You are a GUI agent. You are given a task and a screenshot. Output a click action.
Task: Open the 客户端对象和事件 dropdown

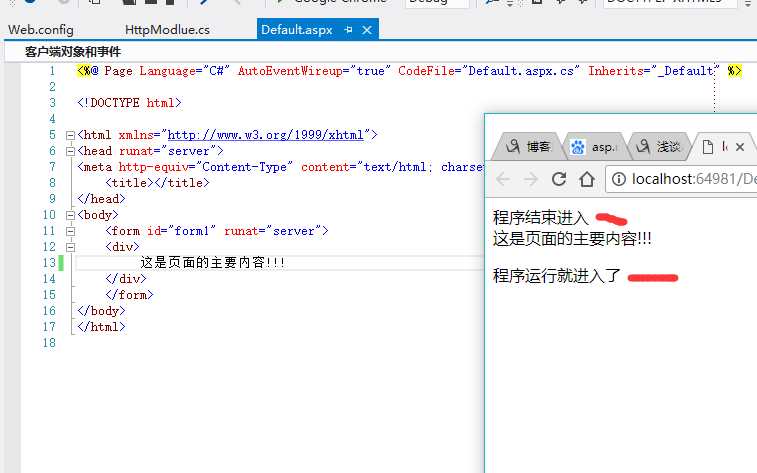point(72,51)
